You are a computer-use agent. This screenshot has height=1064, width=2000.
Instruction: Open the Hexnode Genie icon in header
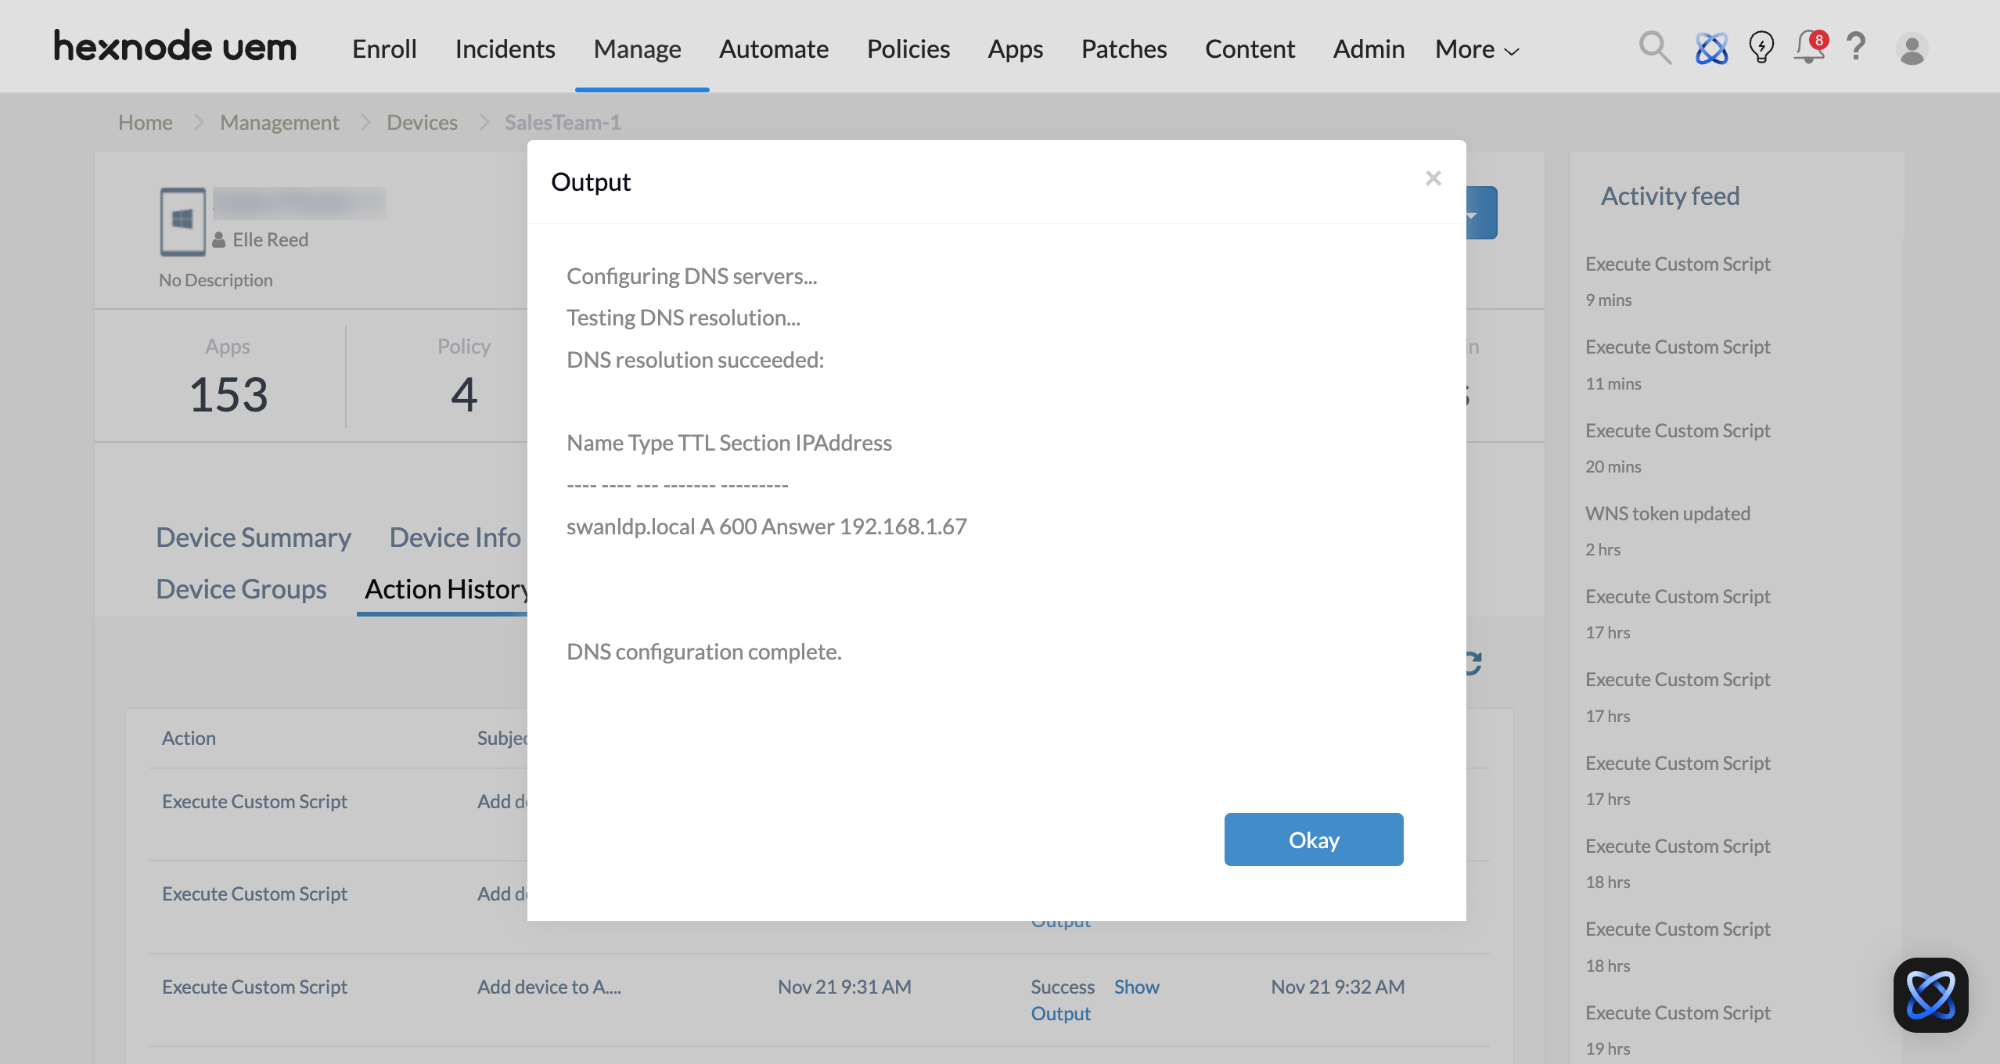click(x=1711, y=48)
